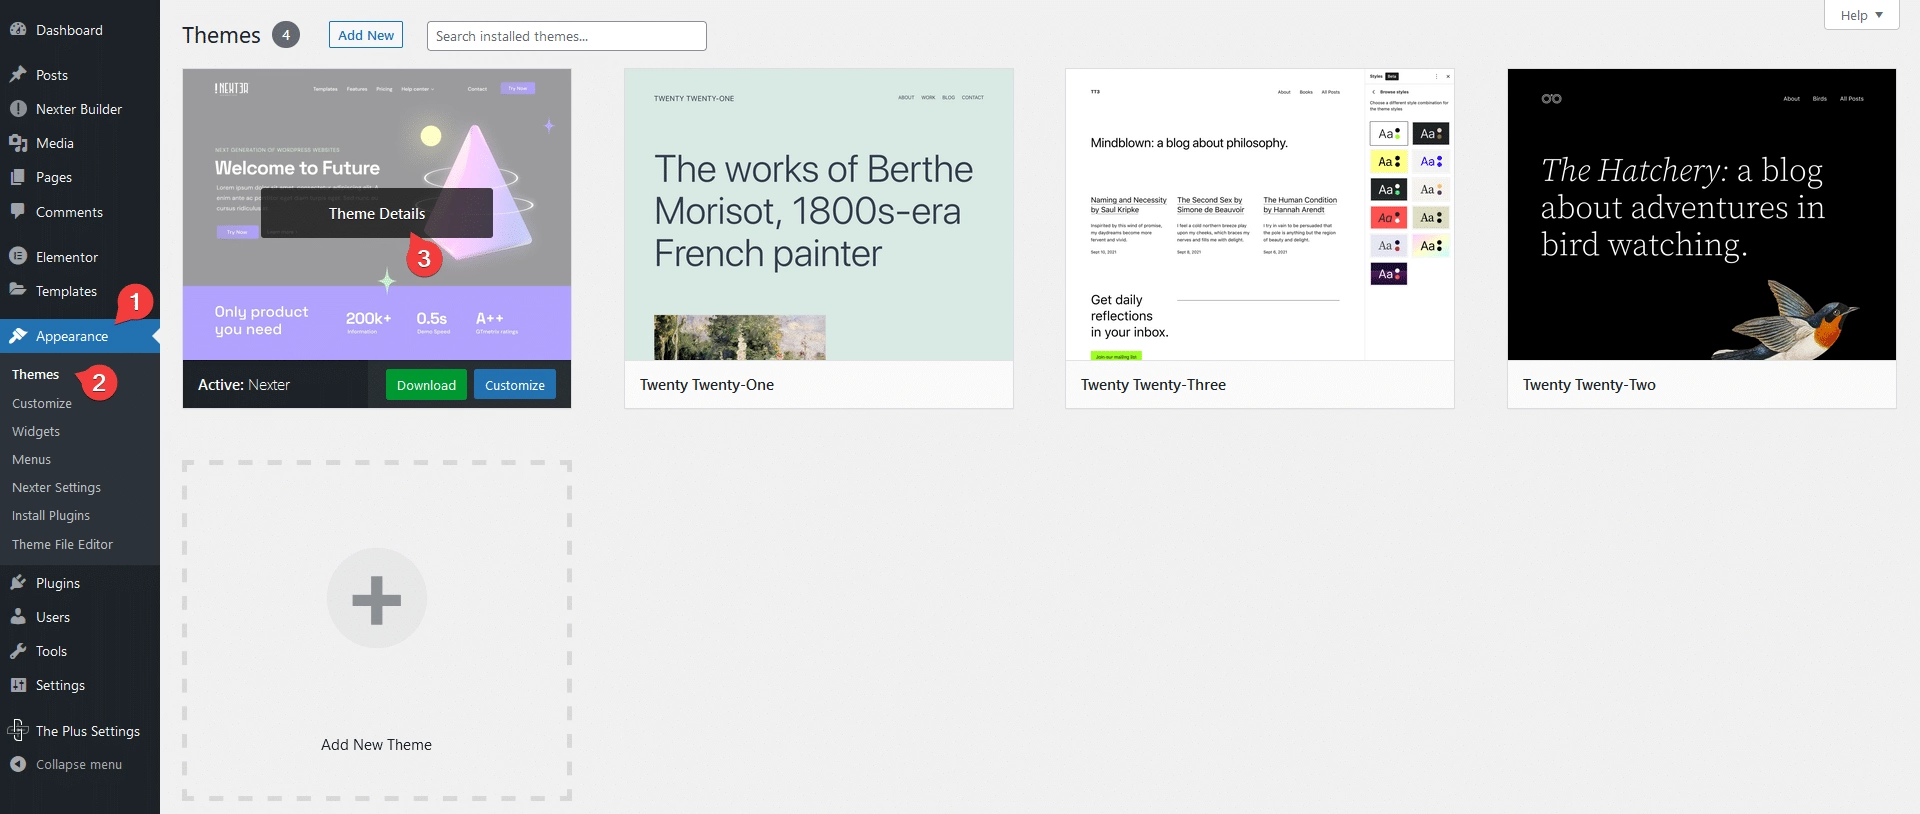Click the theme count badge 4
The height and width of the screenshot is (814, 1920).
click(x=286, y=35)
